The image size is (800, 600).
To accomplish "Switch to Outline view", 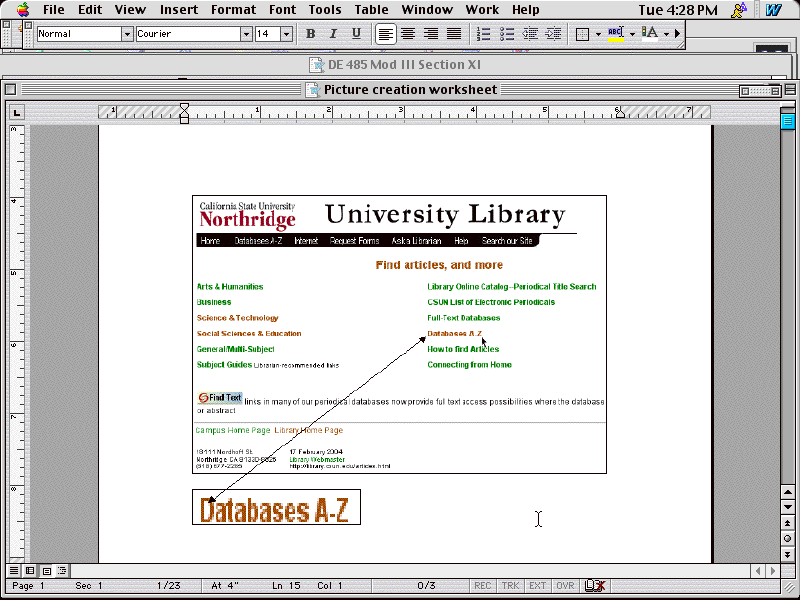I will click(62, 570).
